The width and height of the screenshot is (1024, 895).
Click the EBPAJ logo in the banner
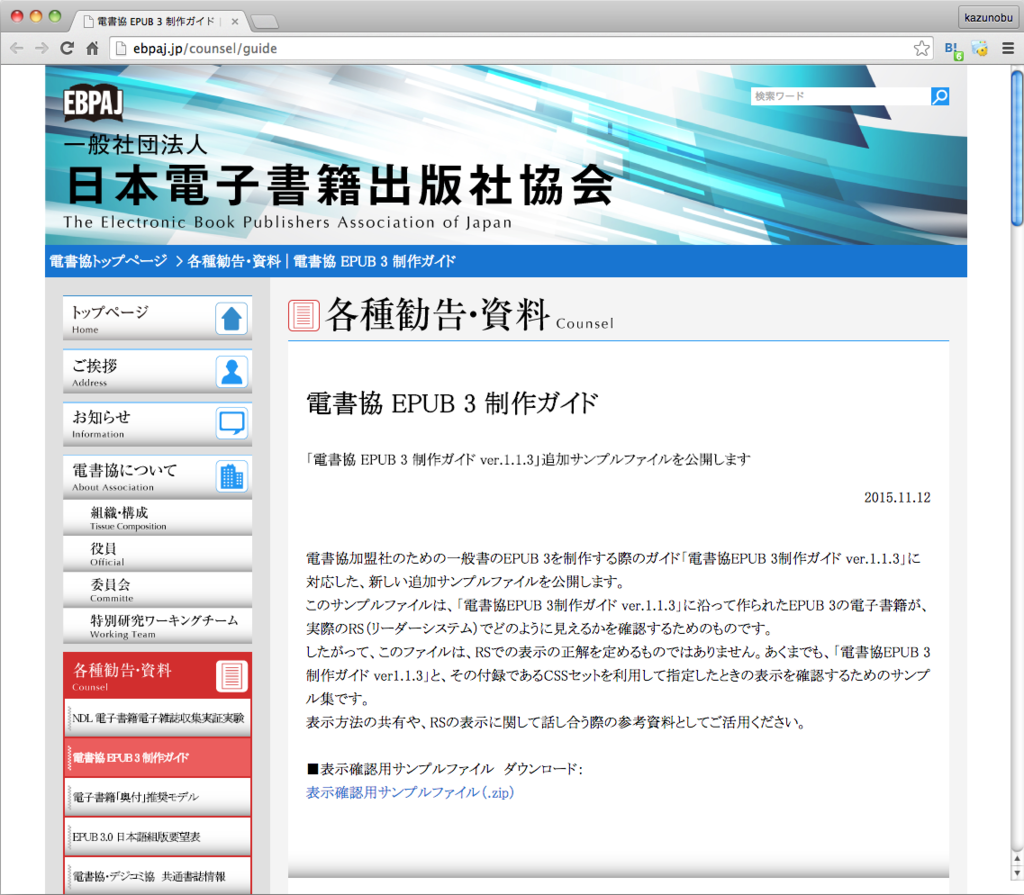(93, 102)
